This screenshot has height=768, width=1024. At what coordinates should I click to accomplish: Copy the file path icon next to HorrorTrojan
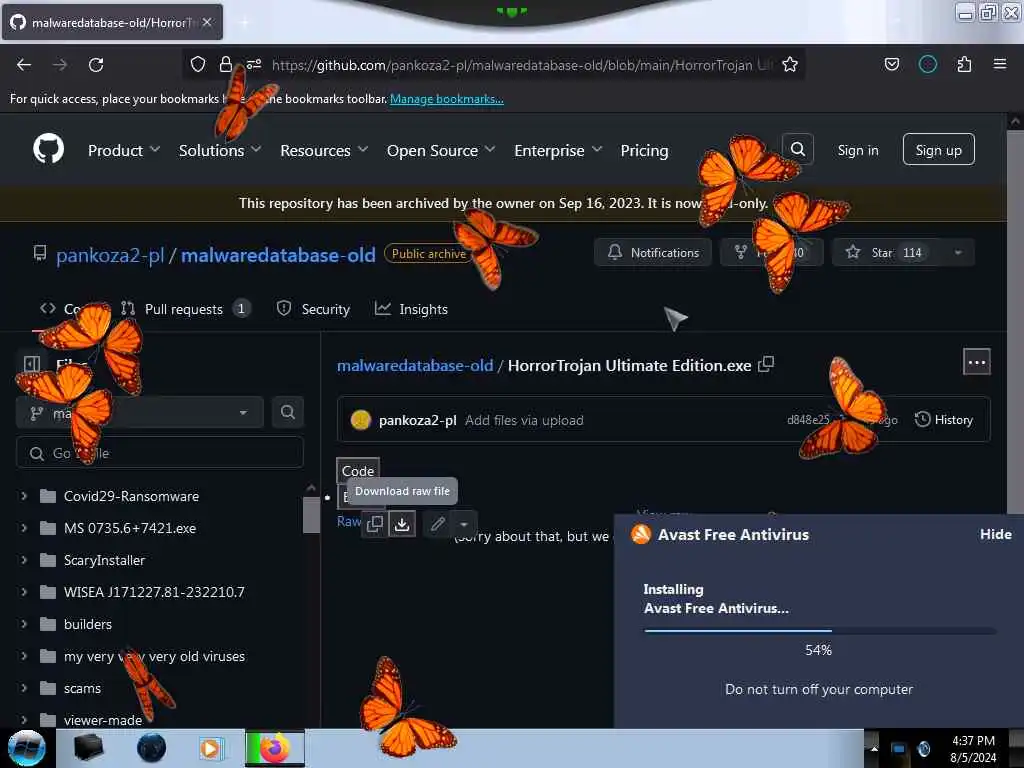765,364
